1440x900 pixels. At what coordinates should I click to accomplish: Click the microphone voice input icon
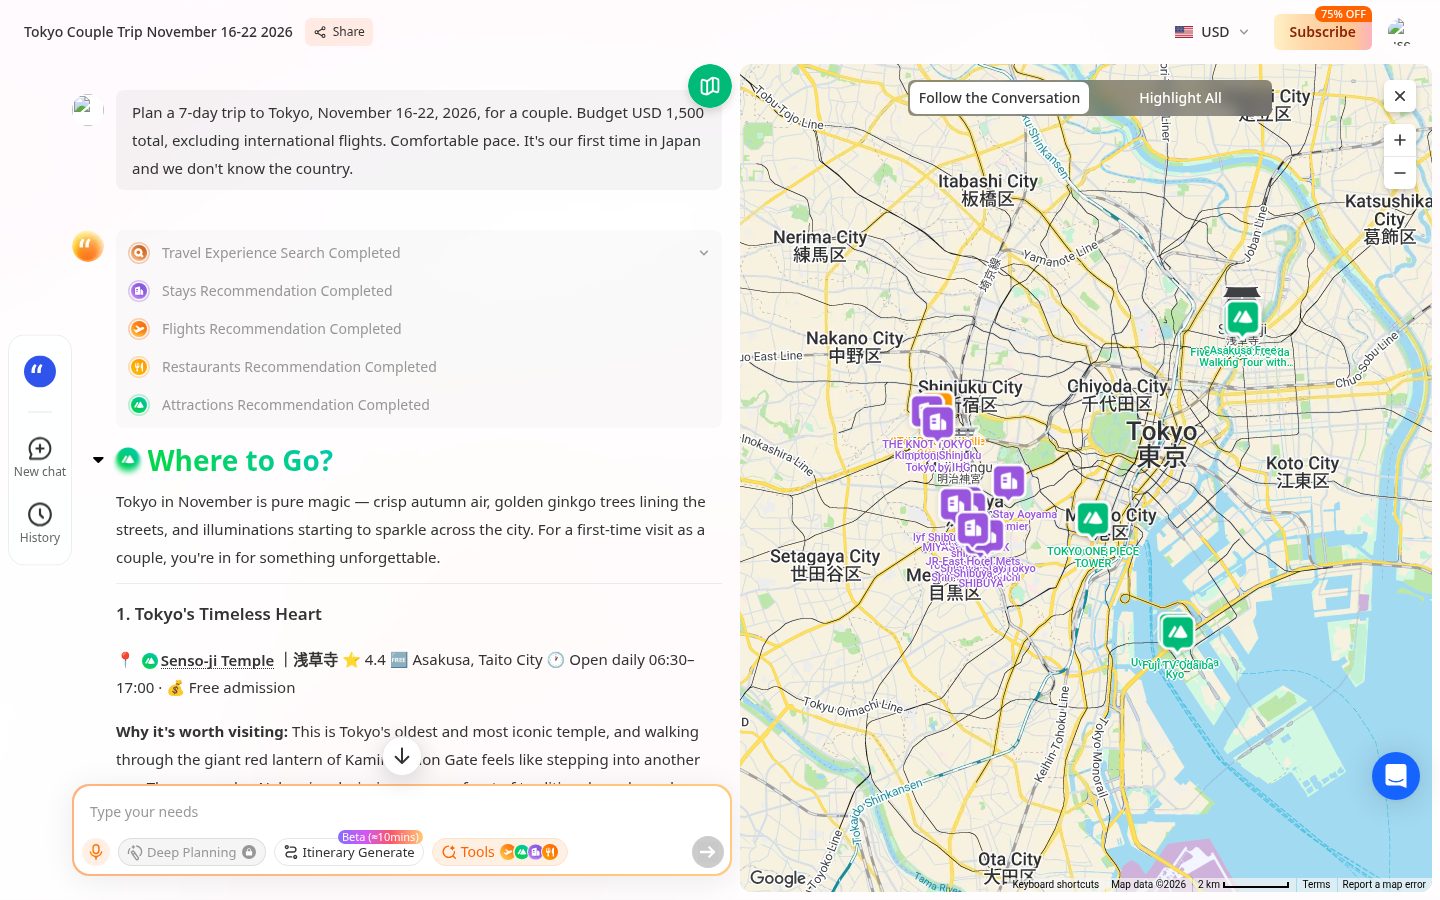pos(96,852)
